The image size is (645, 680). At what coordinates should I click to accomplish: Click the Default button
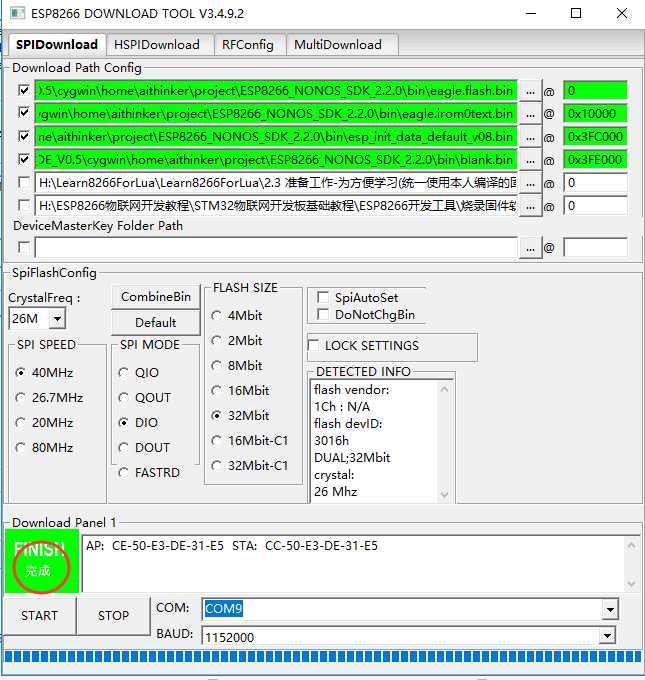(156, 323)
